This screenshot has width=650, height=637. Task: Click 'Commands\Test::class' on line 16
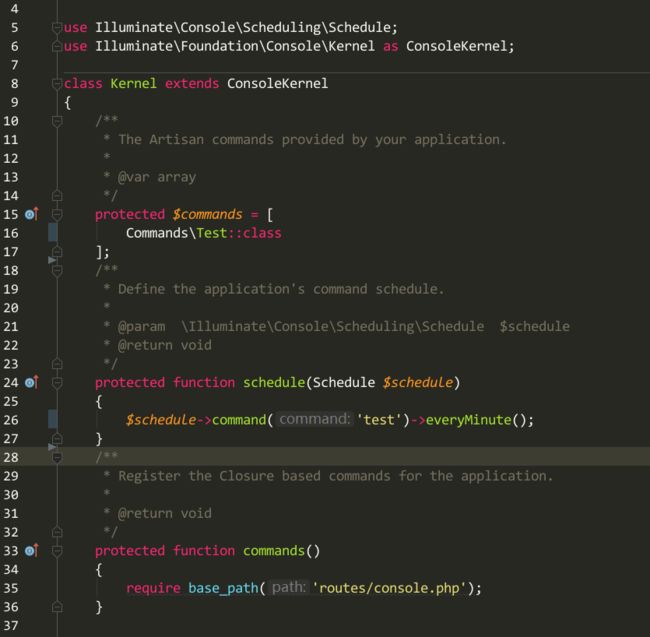pyautogui.click(x=204, y=233)
